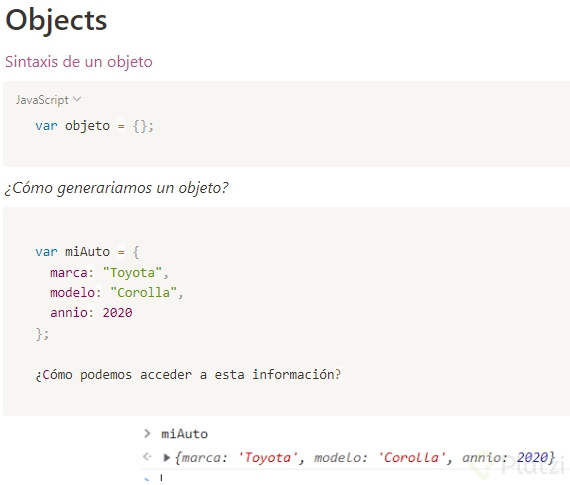Click 2020 value in console output
This screenshot has height=485, width=570.
pos(532,457)
